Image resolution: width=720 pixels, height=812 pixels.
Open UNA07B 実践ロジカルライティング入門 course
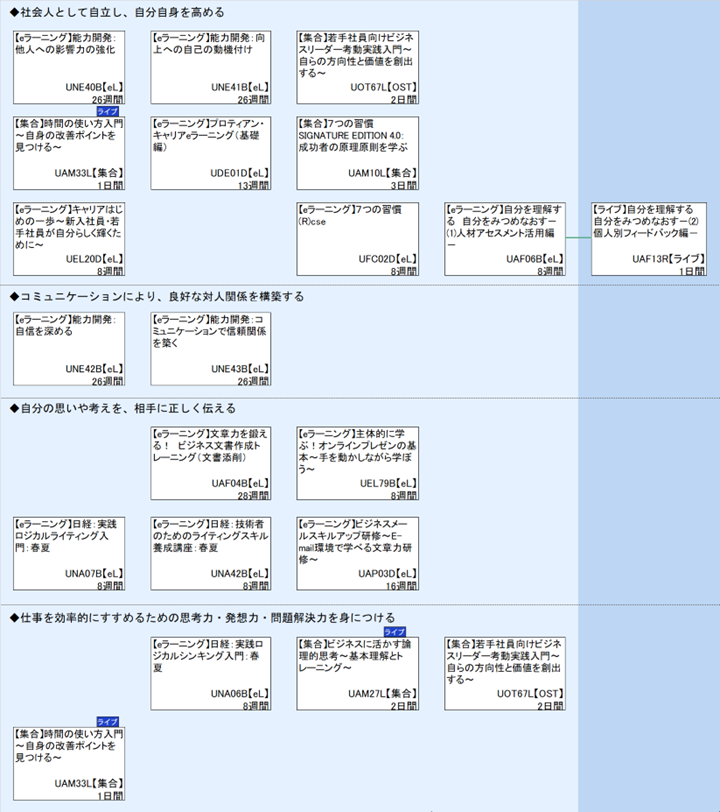click(69, 554)
